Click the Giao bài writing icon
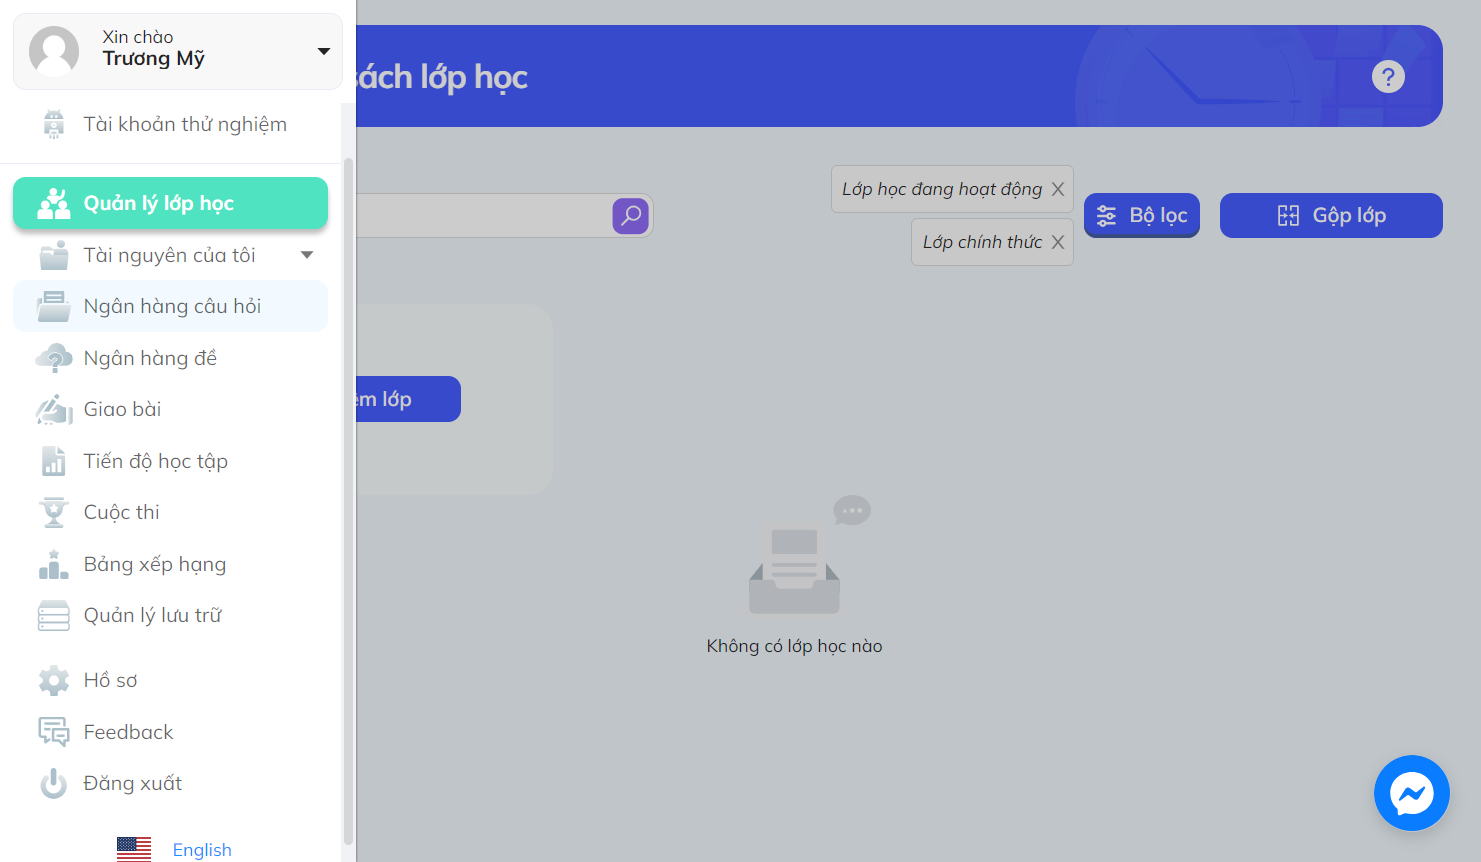The height and width of the screenshot is (862, 1481). tap(54, 409)
